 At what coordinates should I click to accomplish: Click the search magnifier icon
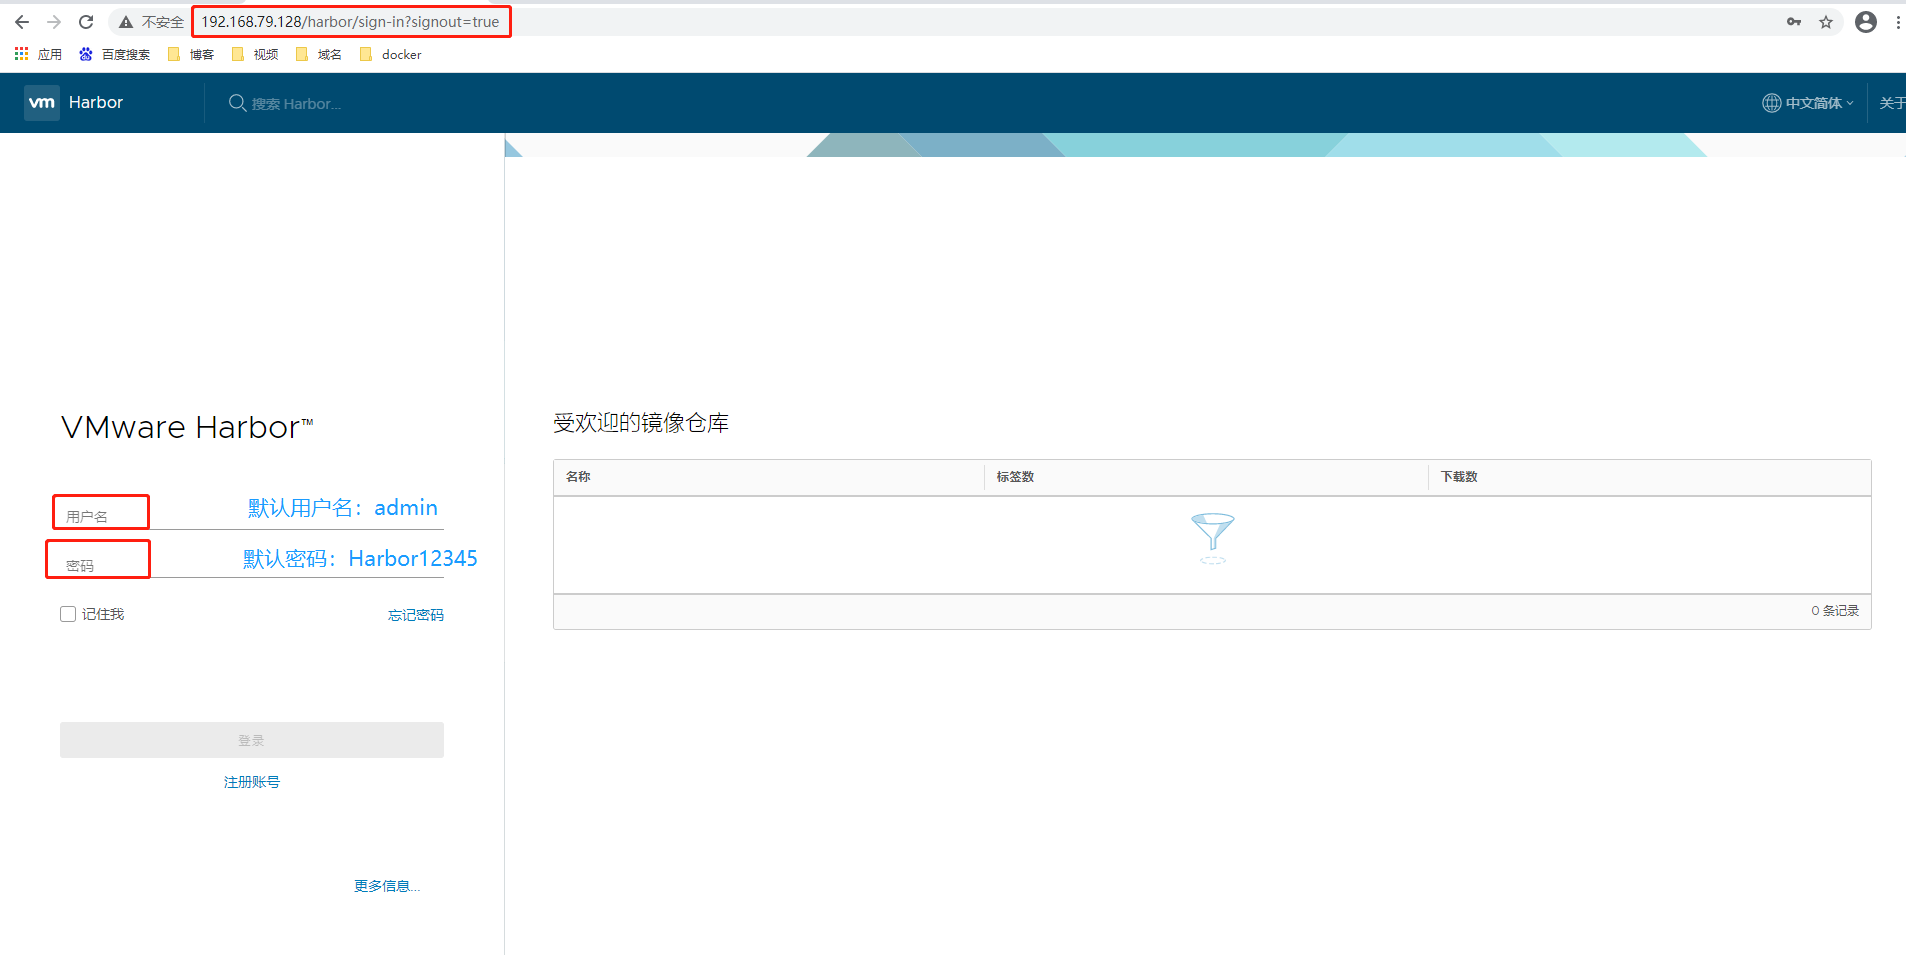point(237,103)
